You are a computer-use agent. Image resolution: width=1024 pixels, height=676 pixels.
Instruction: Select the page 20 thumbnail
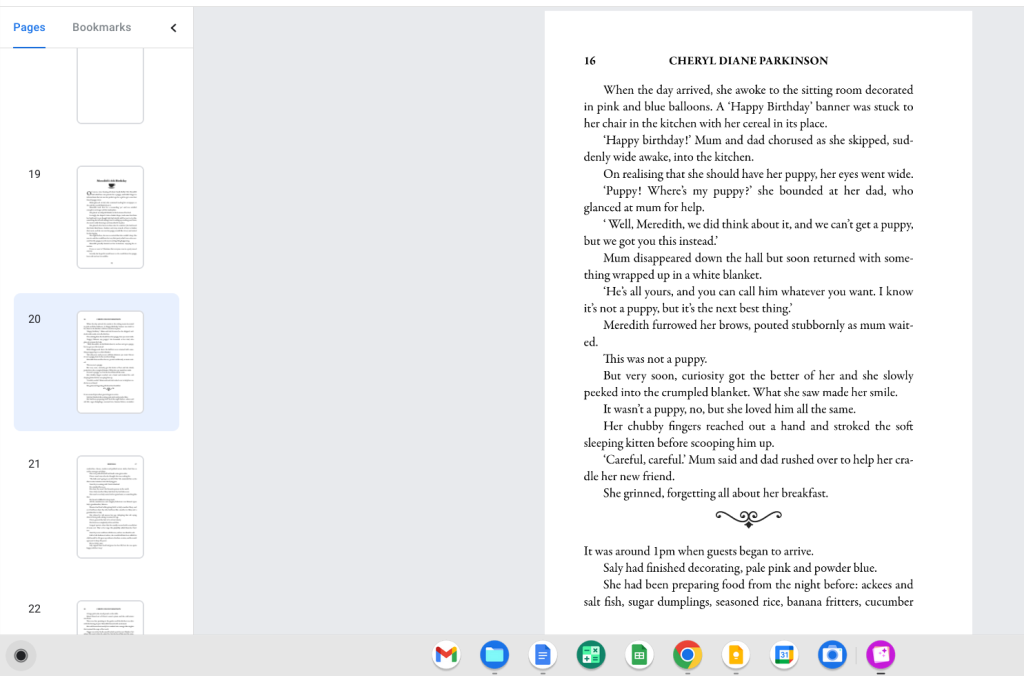(110, 362)
